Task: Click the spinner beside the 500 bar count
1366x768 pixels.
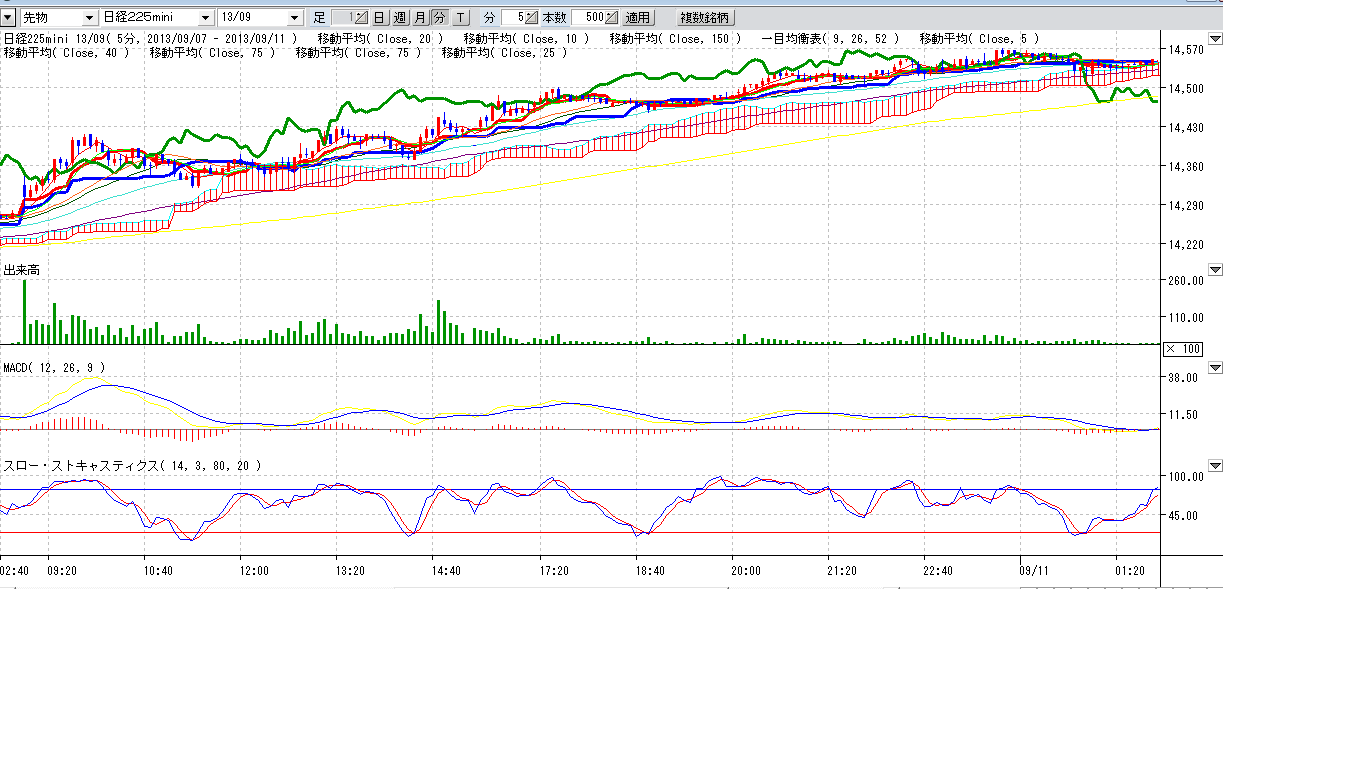Action: (611, 18)
